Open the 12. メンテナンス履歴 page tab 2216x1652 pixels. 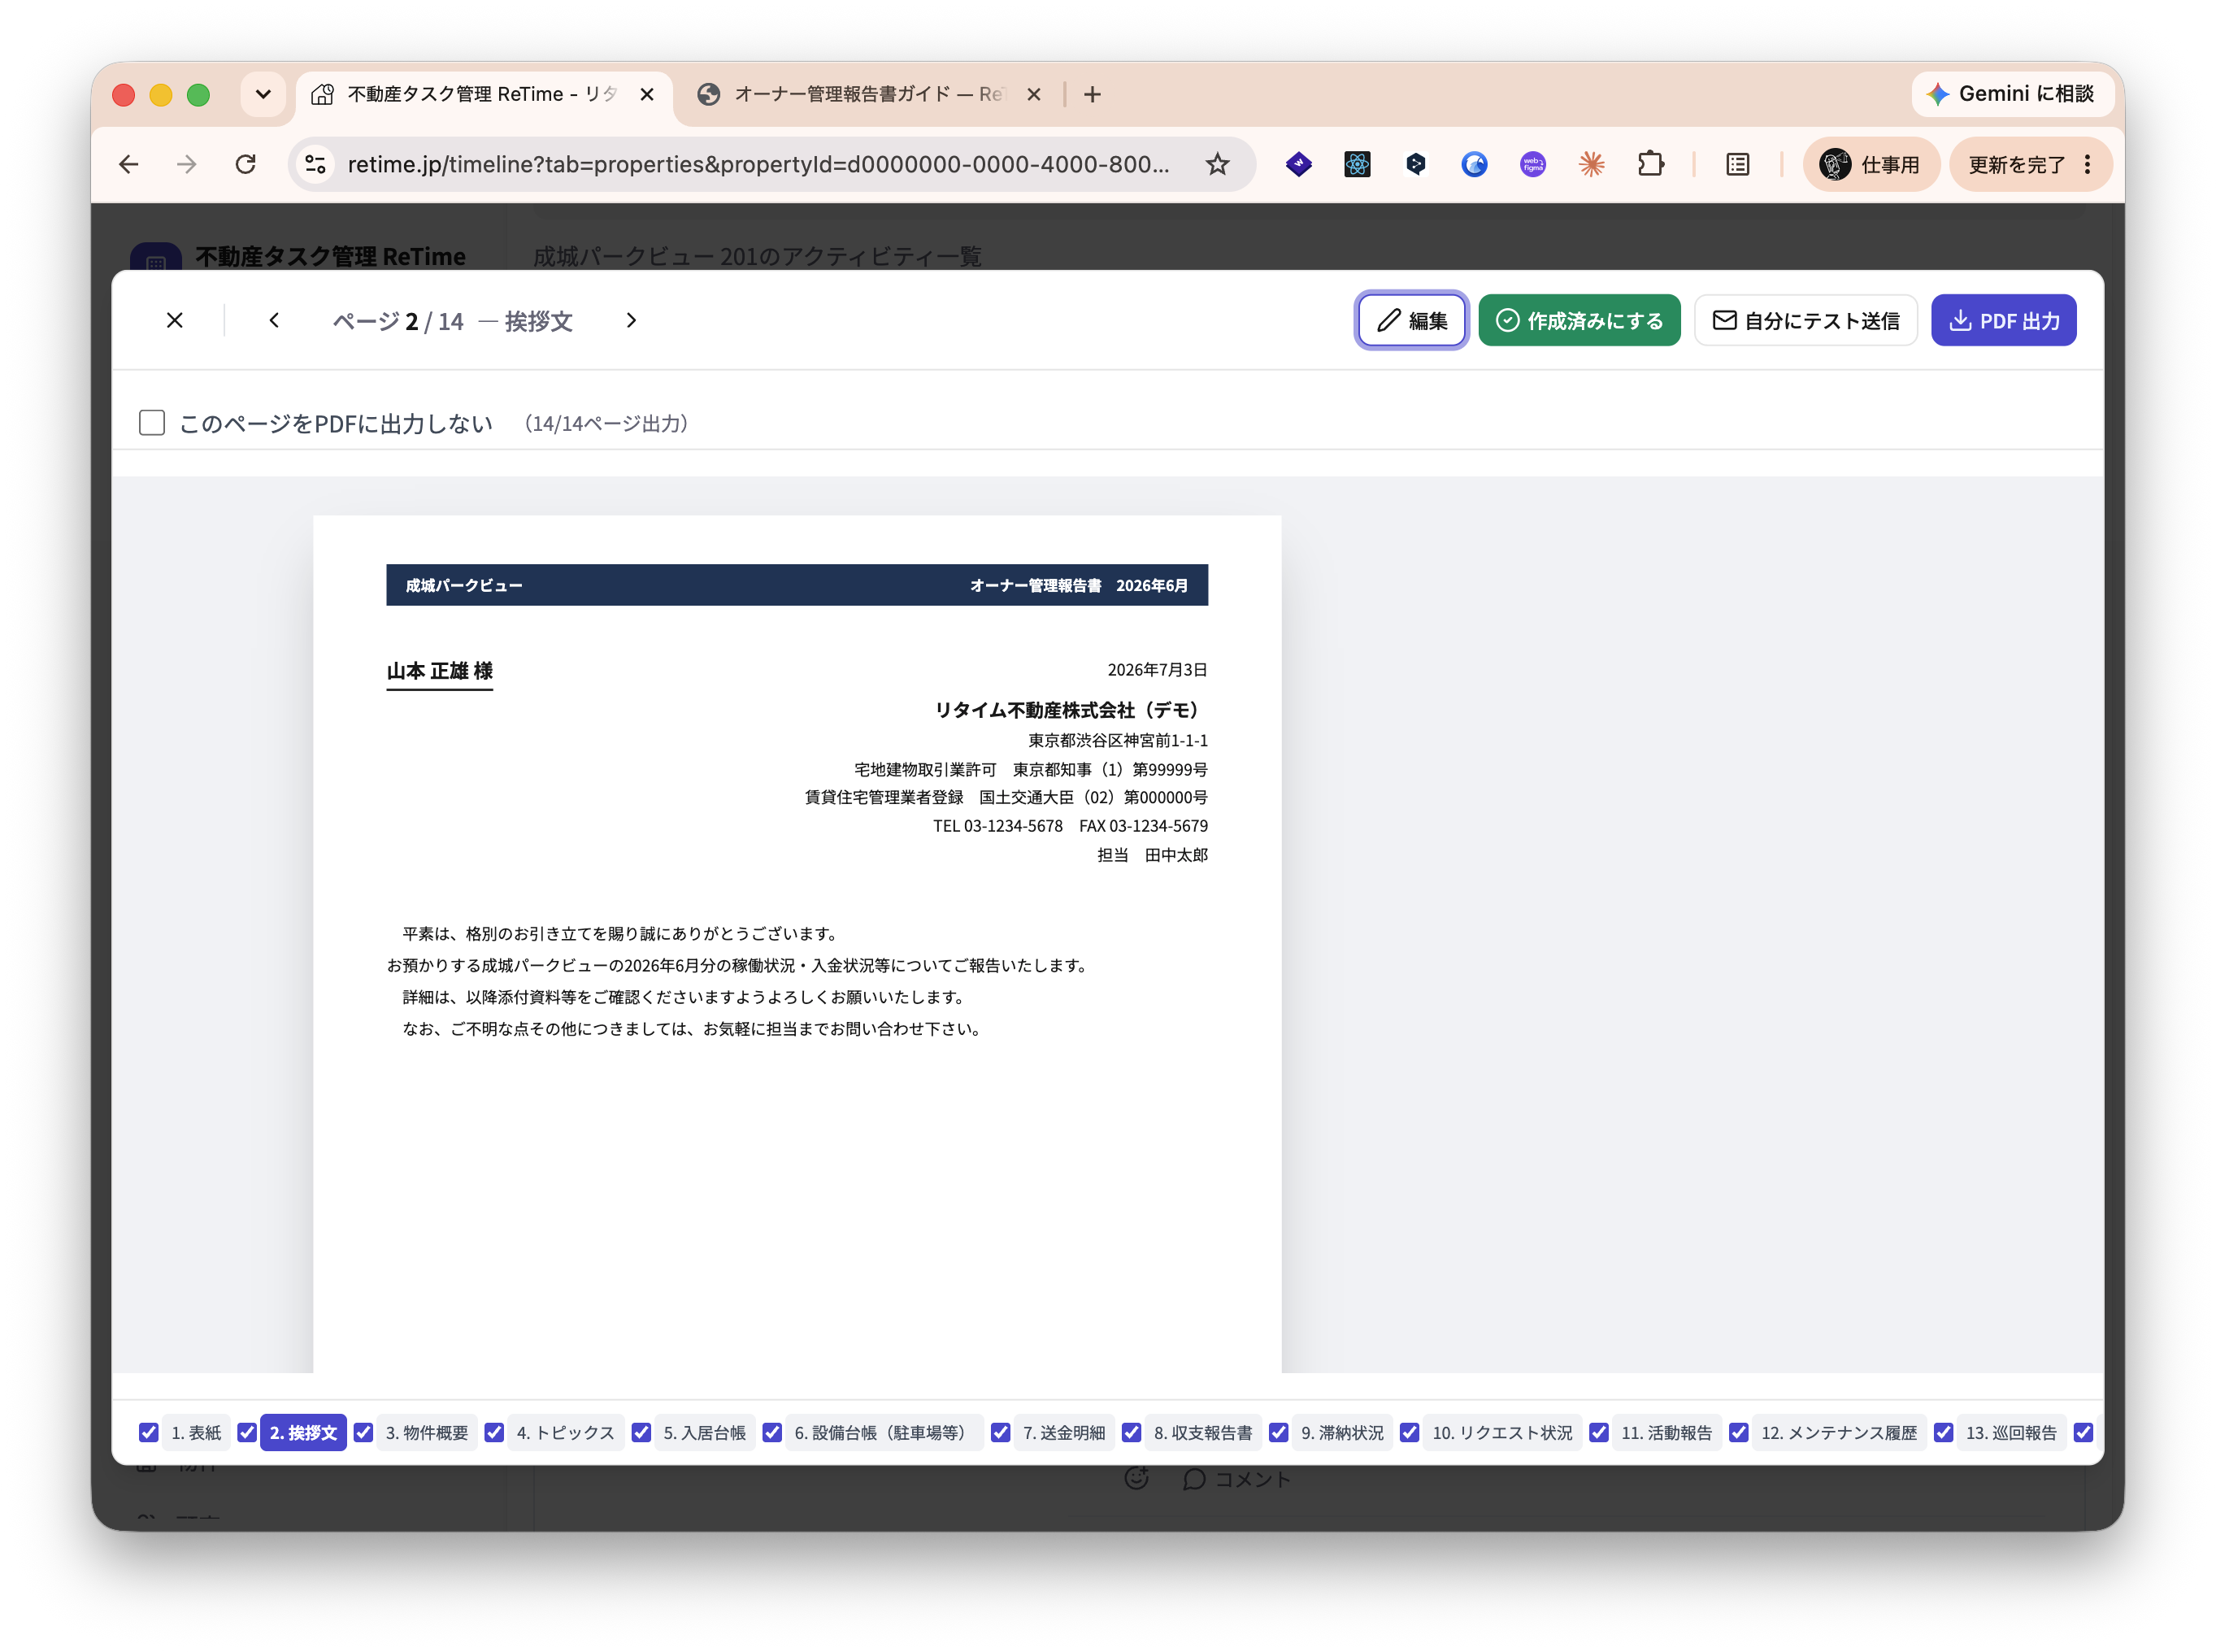coord(1839,1432)
